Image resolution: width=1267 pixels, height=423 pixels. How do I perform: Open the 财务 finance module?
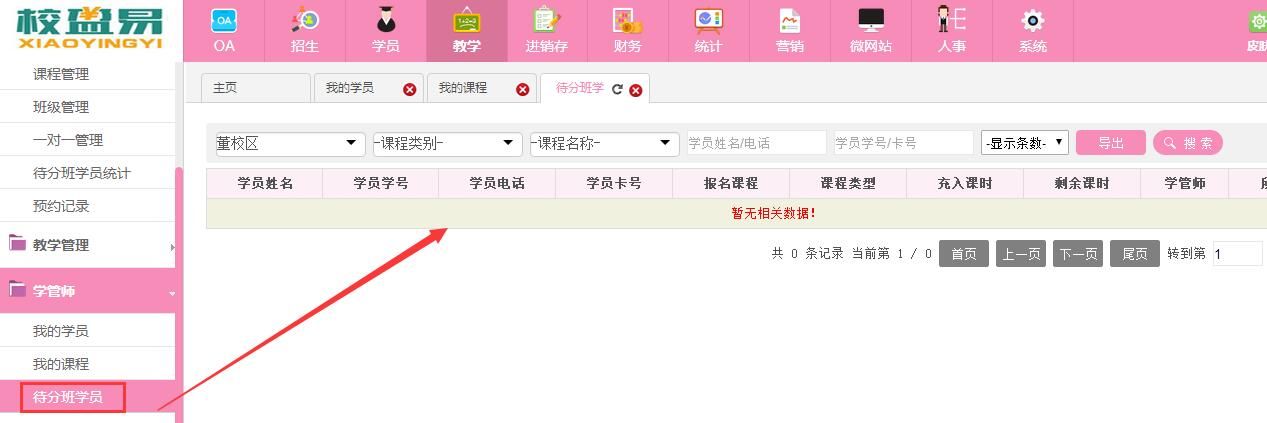(627, 30)
